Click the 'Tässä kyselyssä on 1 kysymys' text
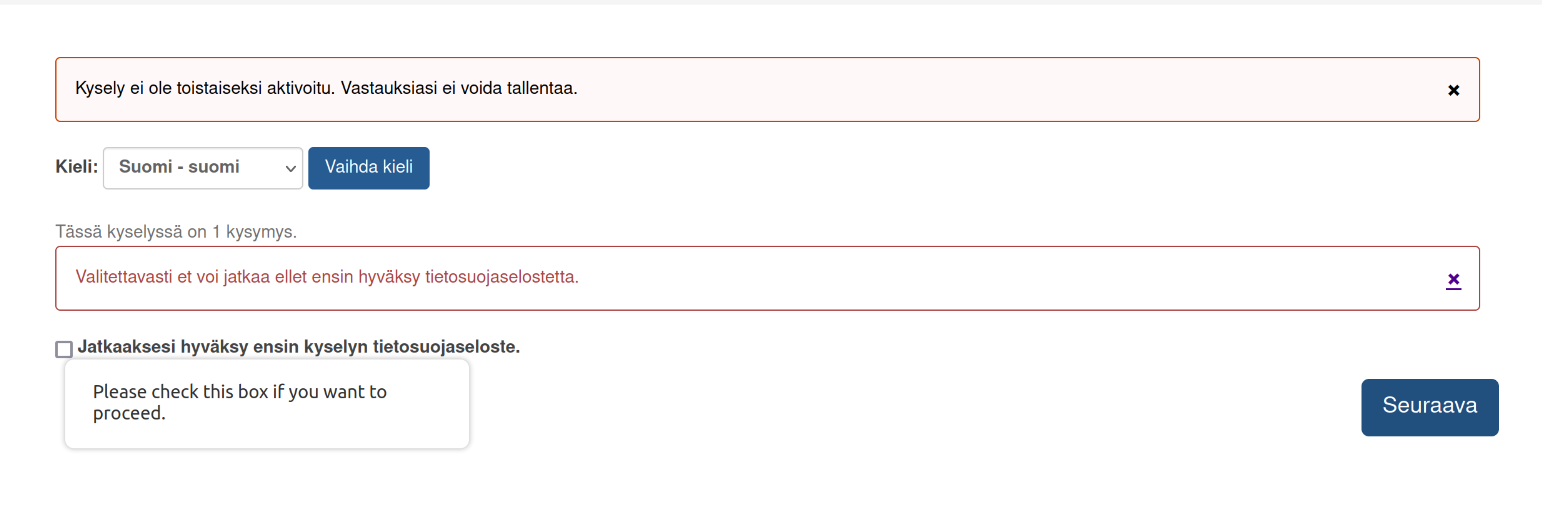1542x518 pixels. tap(176, 232)
